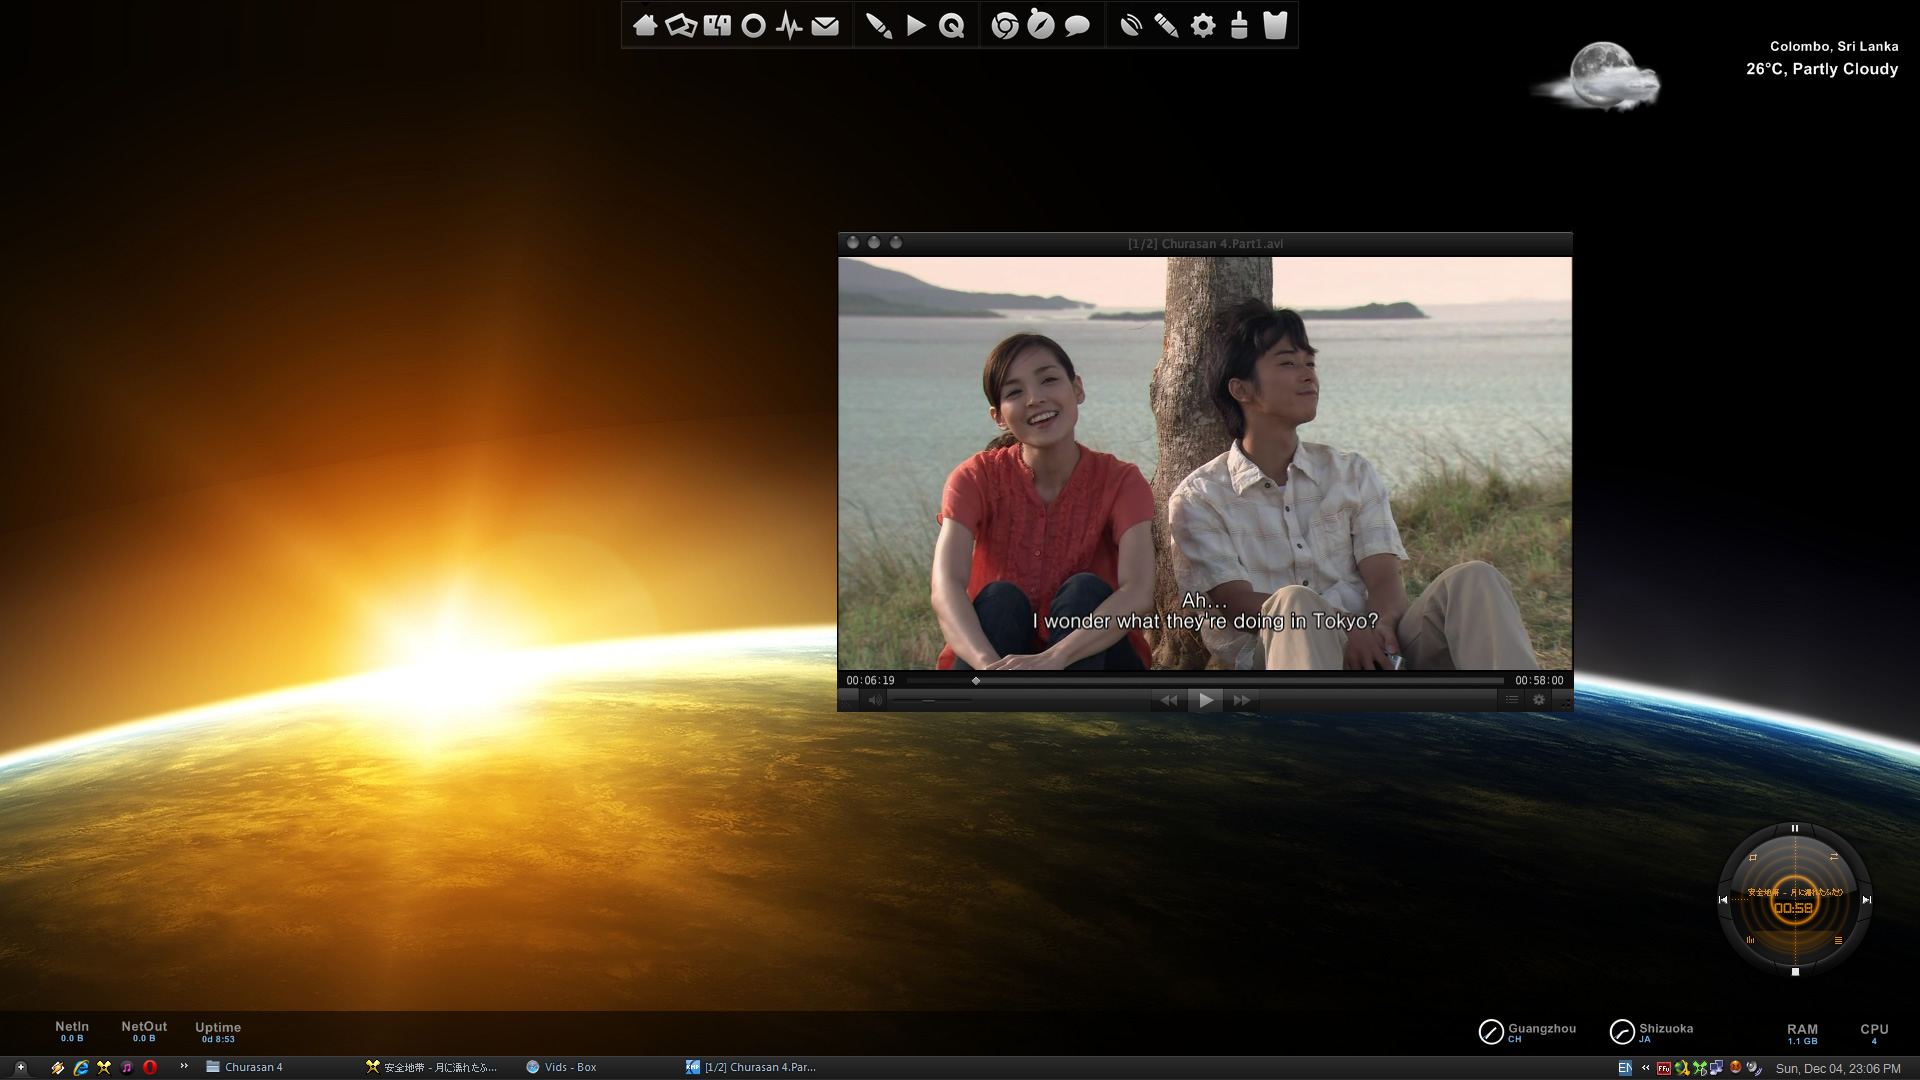1920x1080 pixels.
Task: Fast forward the video in the player
Action: [1242, 700]
